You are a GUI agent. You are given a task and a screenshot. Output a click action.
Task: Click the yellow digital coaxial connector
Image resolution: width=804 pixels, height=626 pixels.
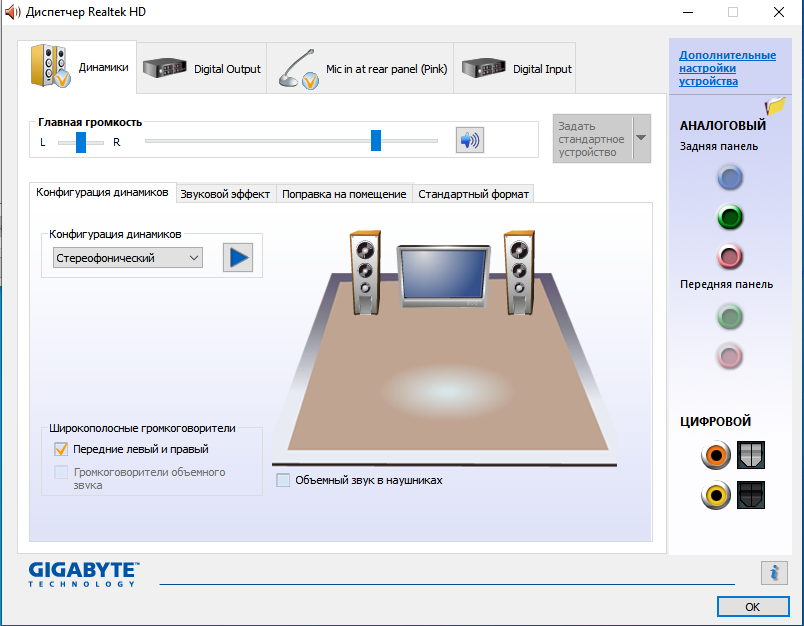pyautogui.click(x=716, y=495)
